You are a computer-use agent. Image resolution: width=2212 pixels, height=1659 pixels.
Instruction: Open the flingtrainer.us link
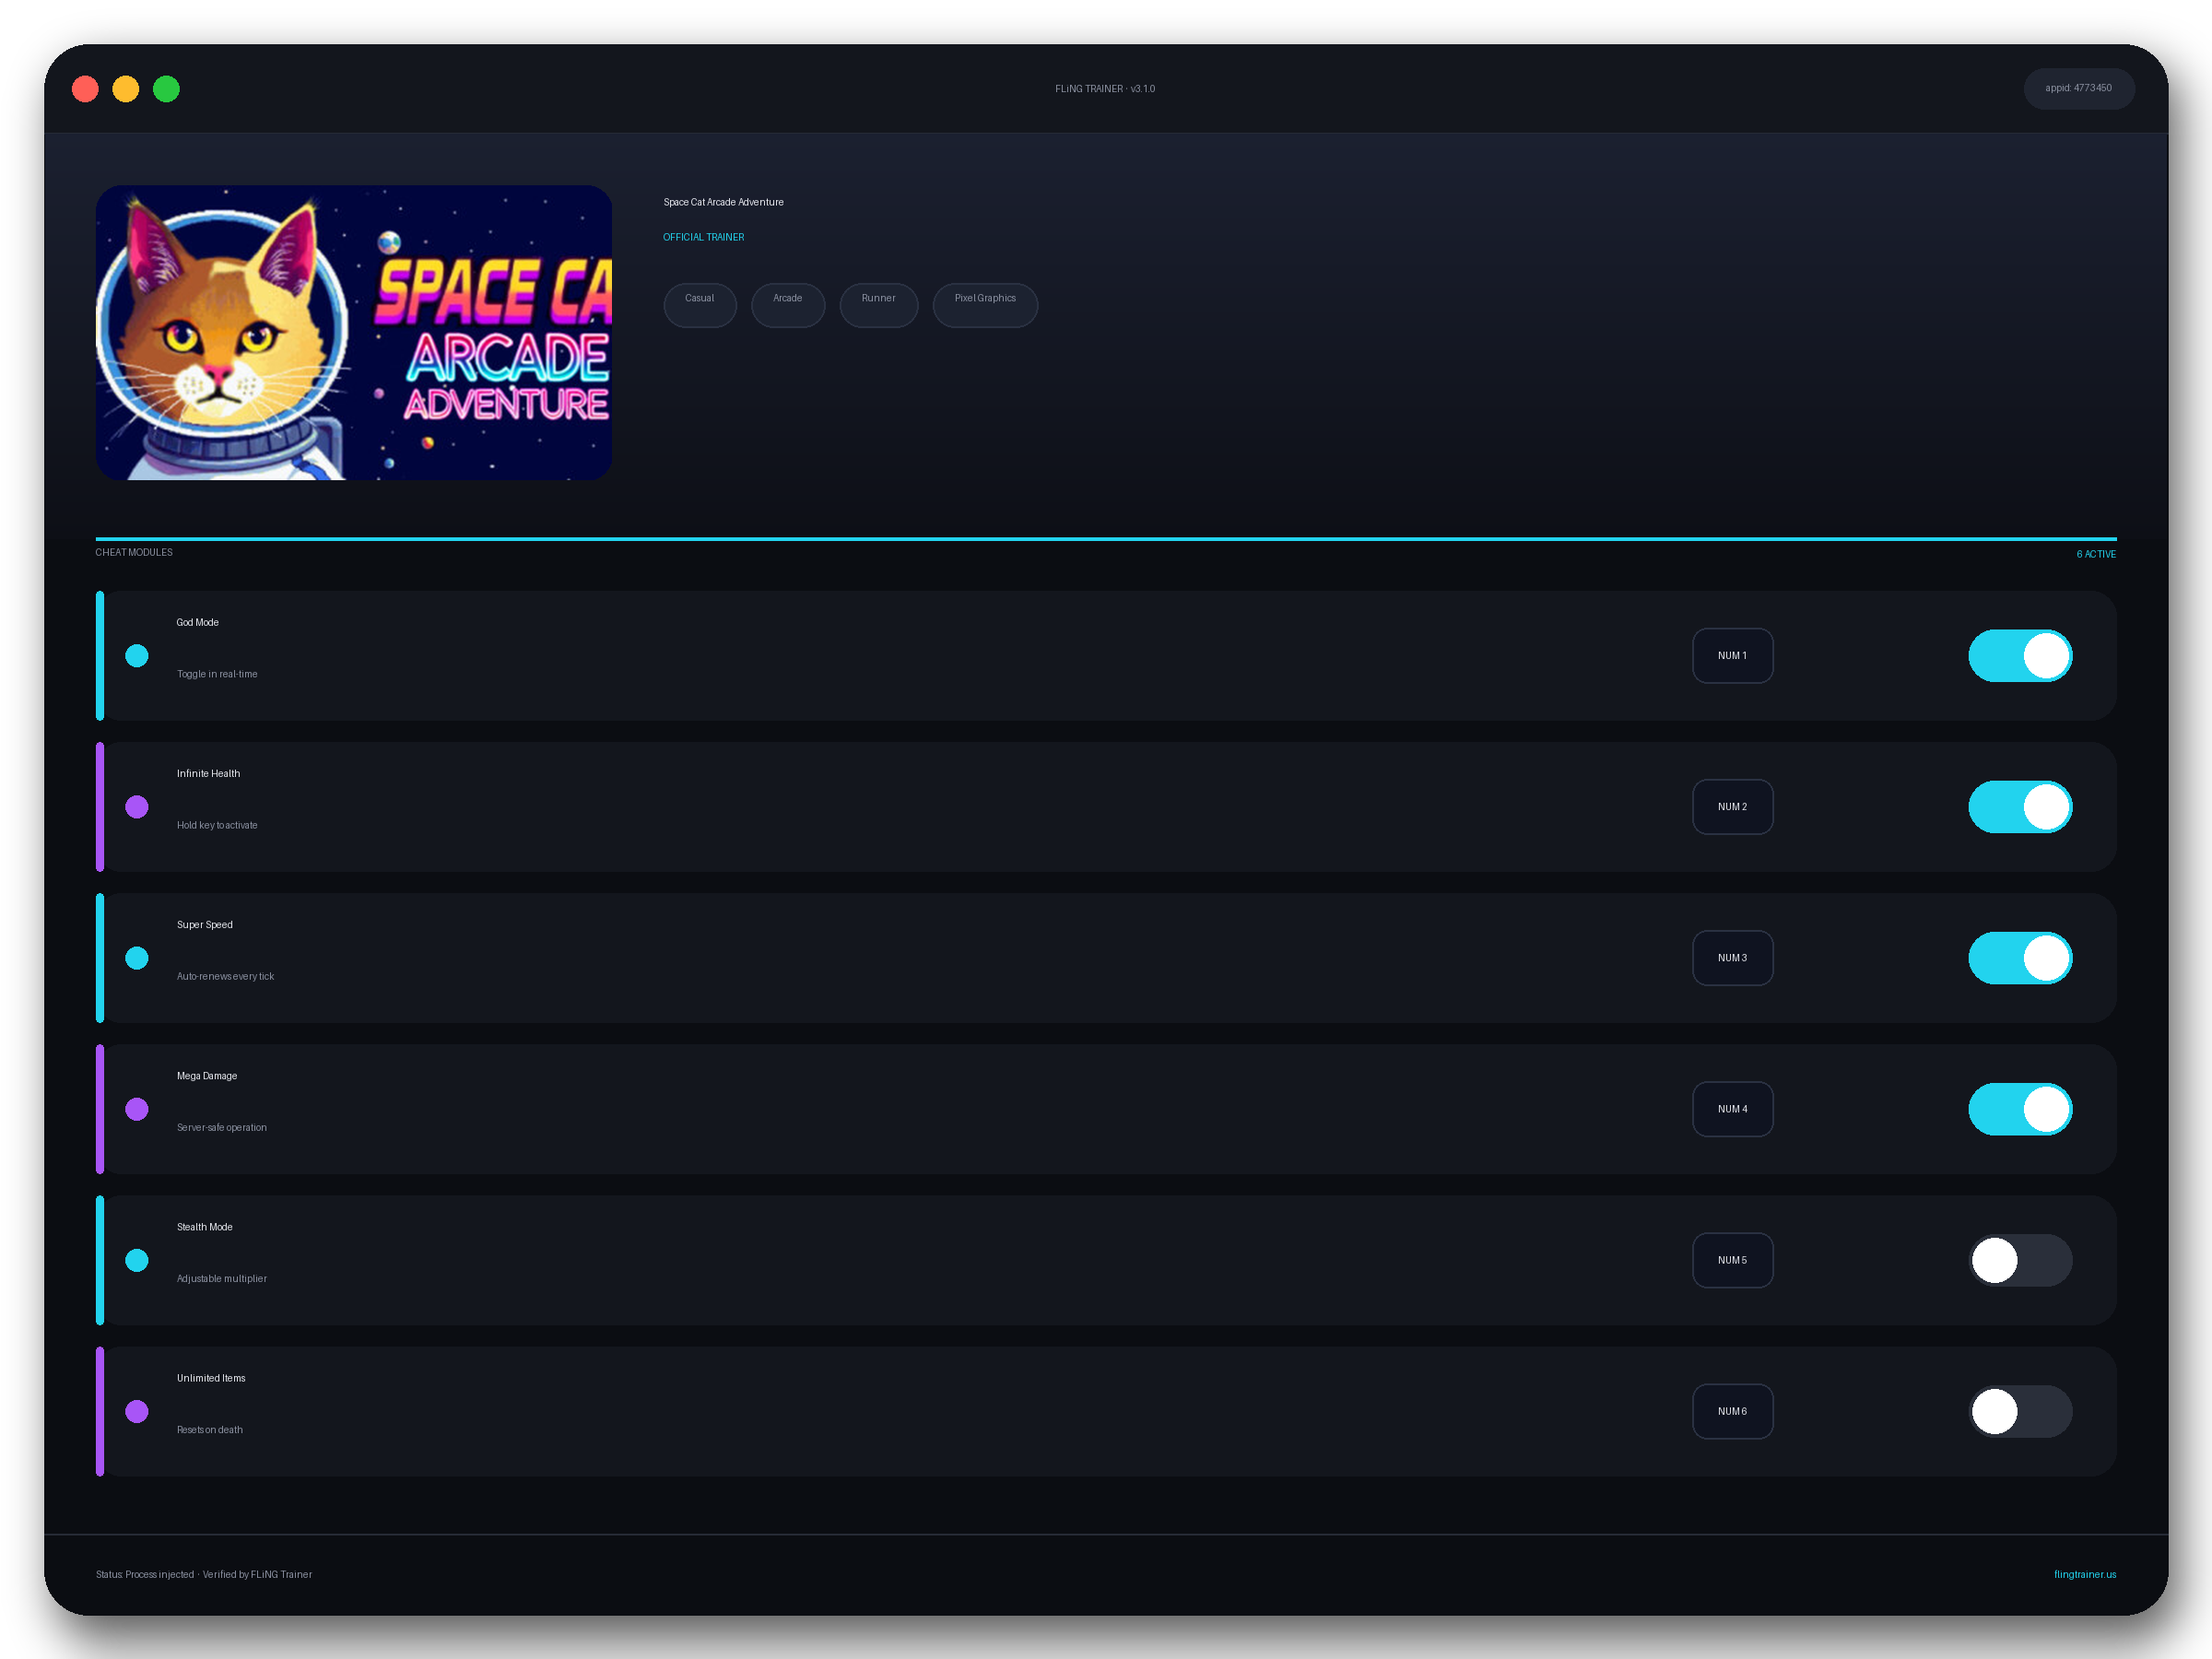[2084, 1574]
